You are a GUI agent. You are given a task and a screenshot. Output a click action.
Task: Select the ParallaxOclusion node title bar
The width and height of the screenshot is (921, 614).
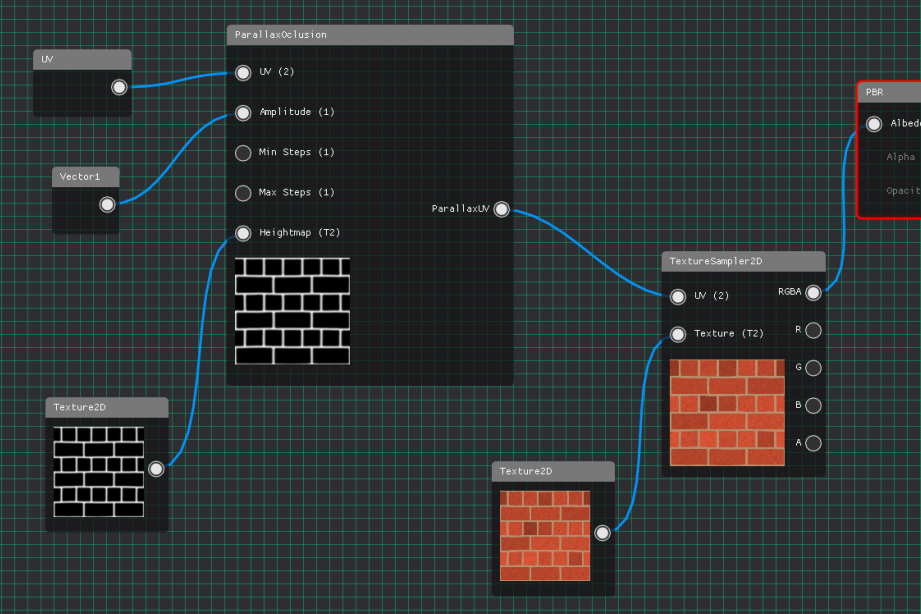point(370,35)
